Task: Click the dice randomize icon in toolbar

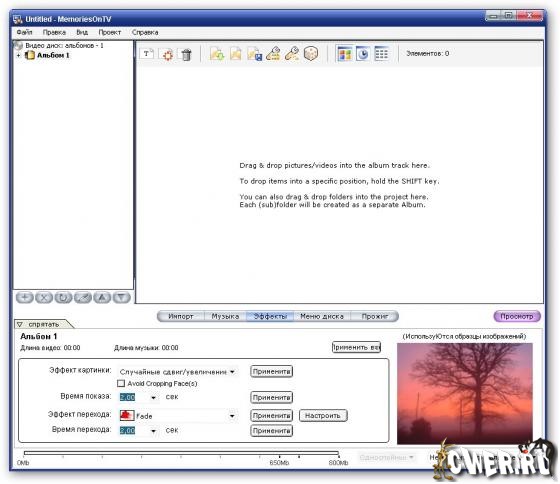Action: pyautogui.click(x=311, y=54)
